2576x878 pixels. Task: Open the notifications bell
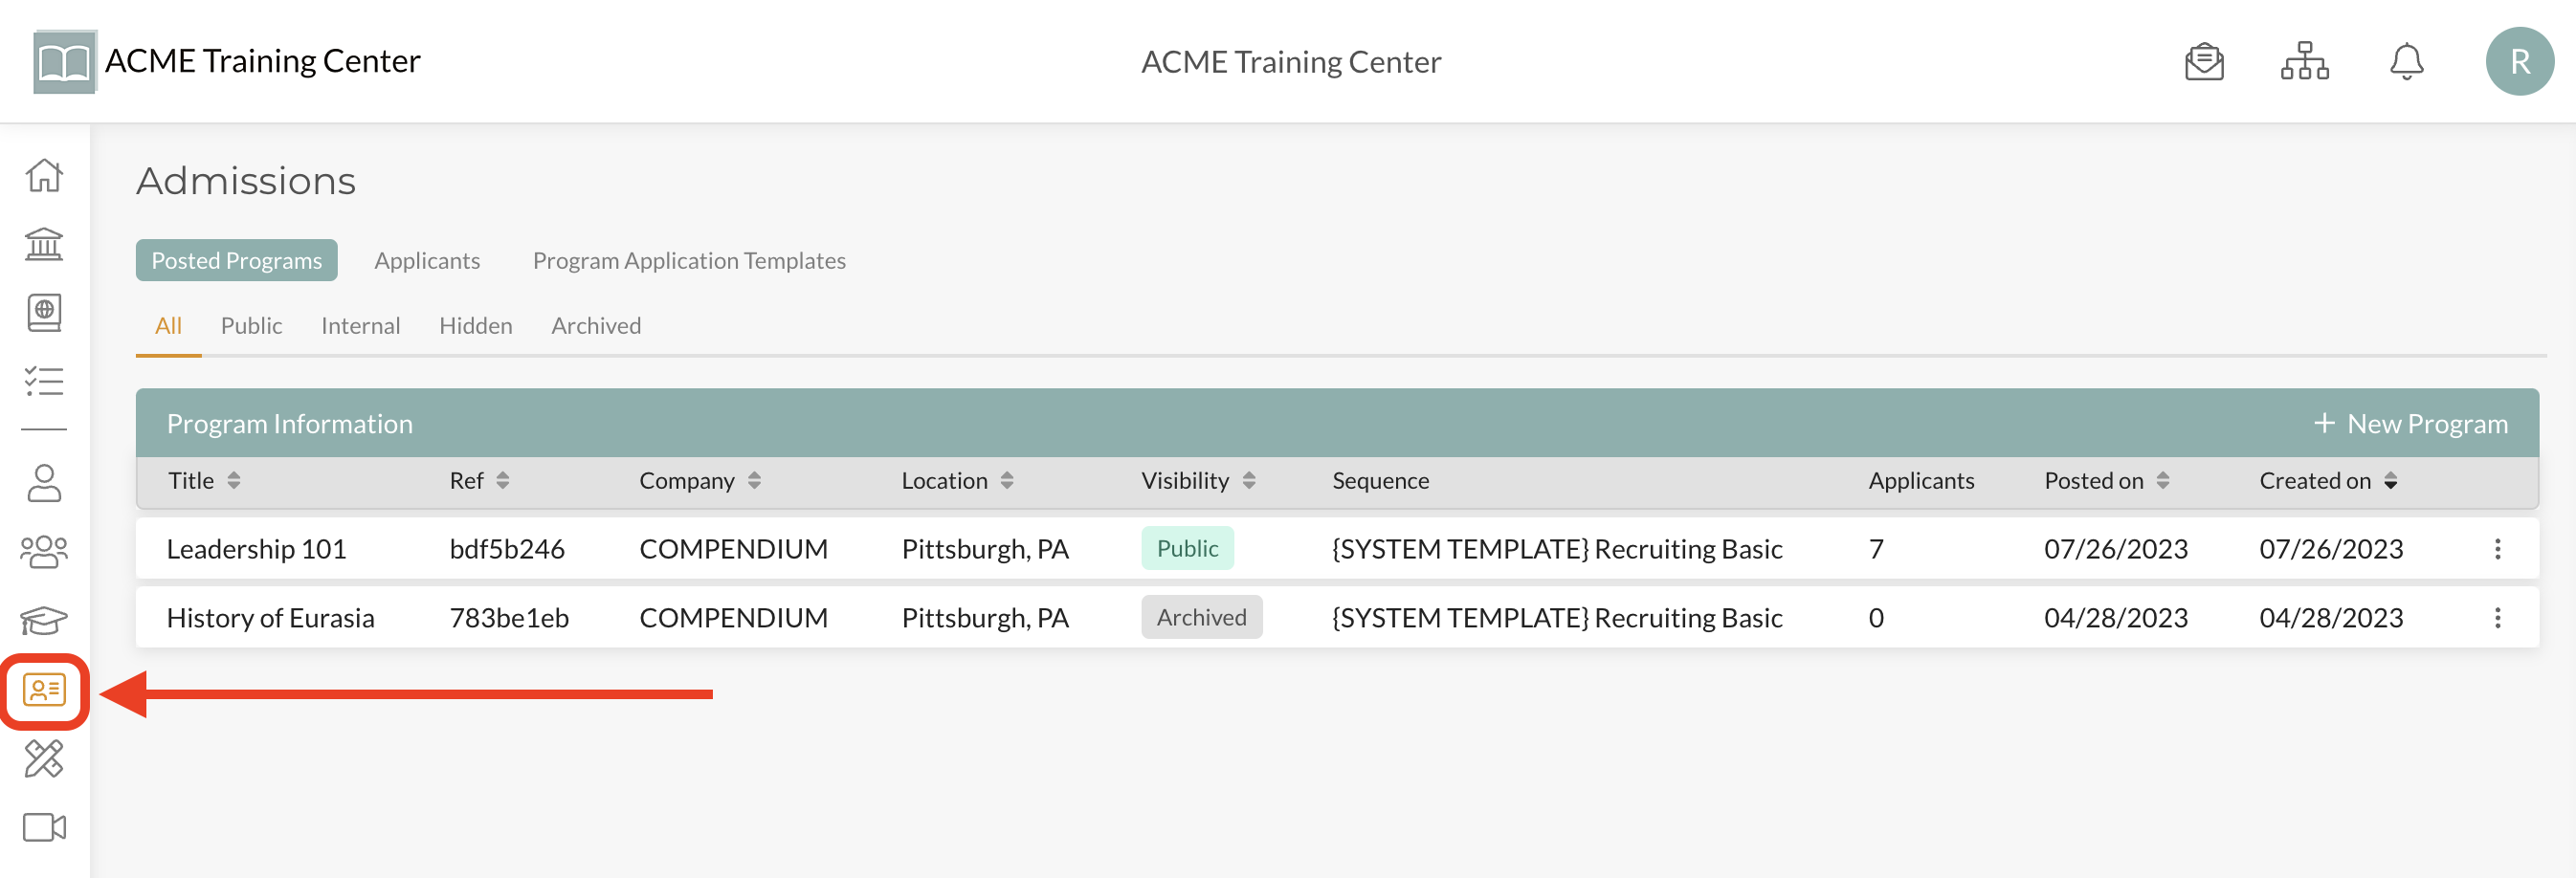coord(2405,62)
